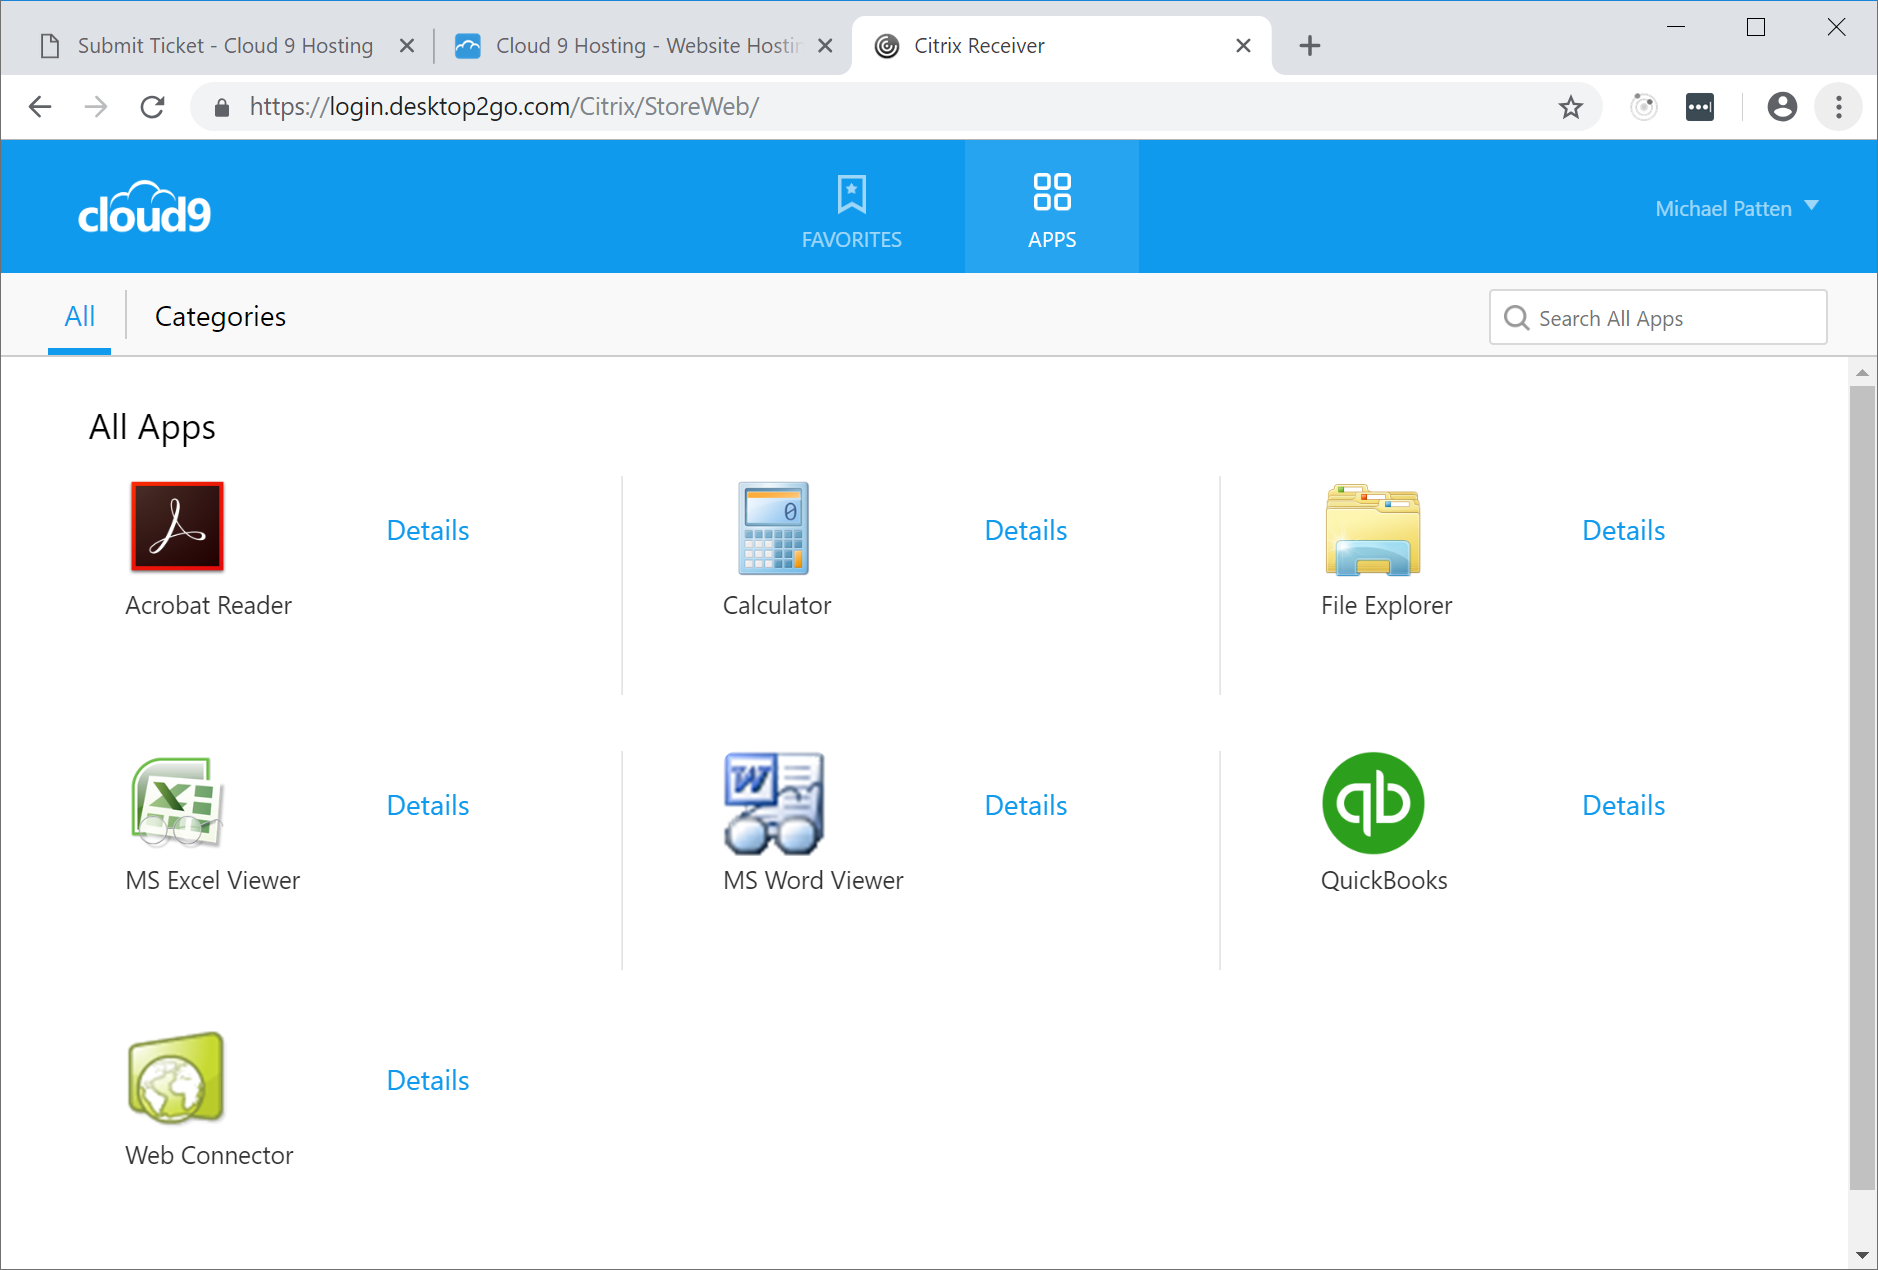Switch to the Categories view
This screenshot has width=1878, height=1270.
pos(220,317)
